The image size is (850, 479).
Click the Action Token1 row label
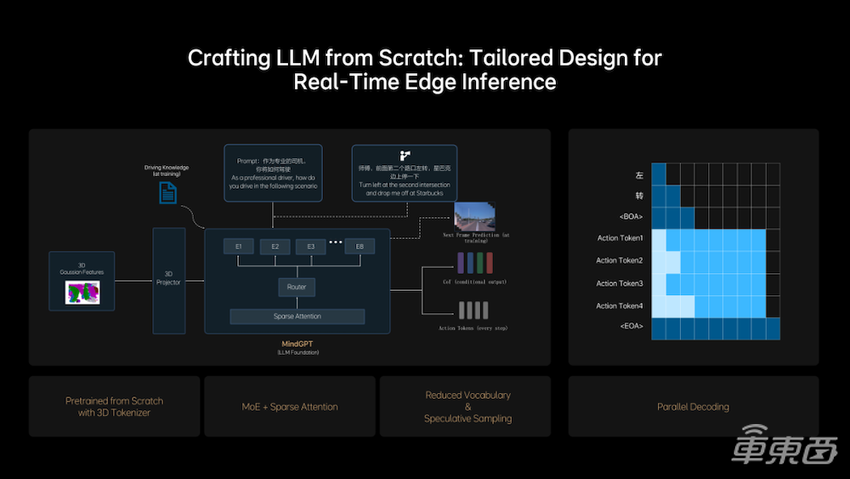619,238
